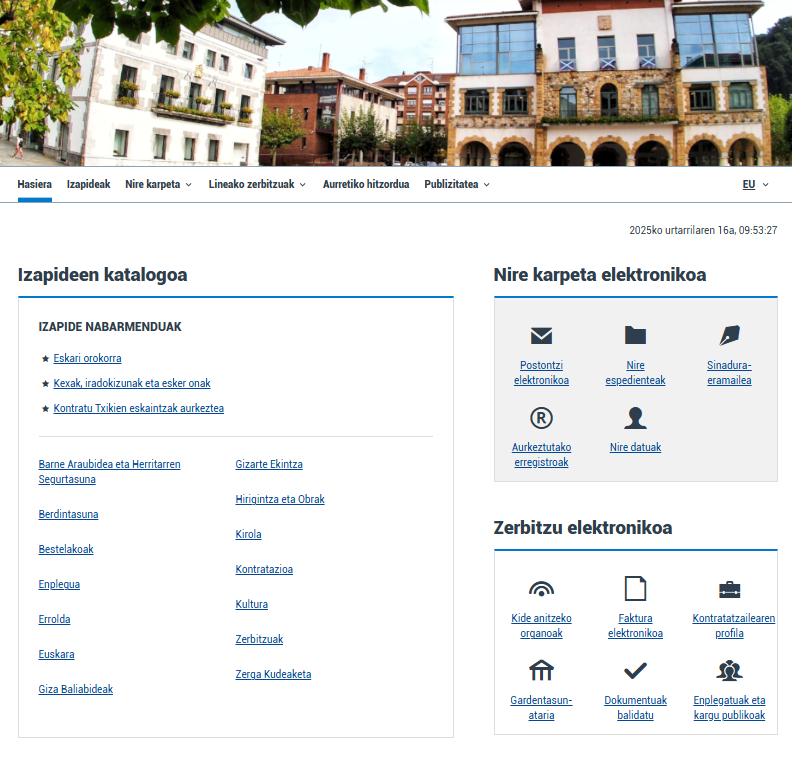This screenshot has height=767, width=792.
Task: Click the Nire espedienteak text link
Action: [x=635, y=373]
